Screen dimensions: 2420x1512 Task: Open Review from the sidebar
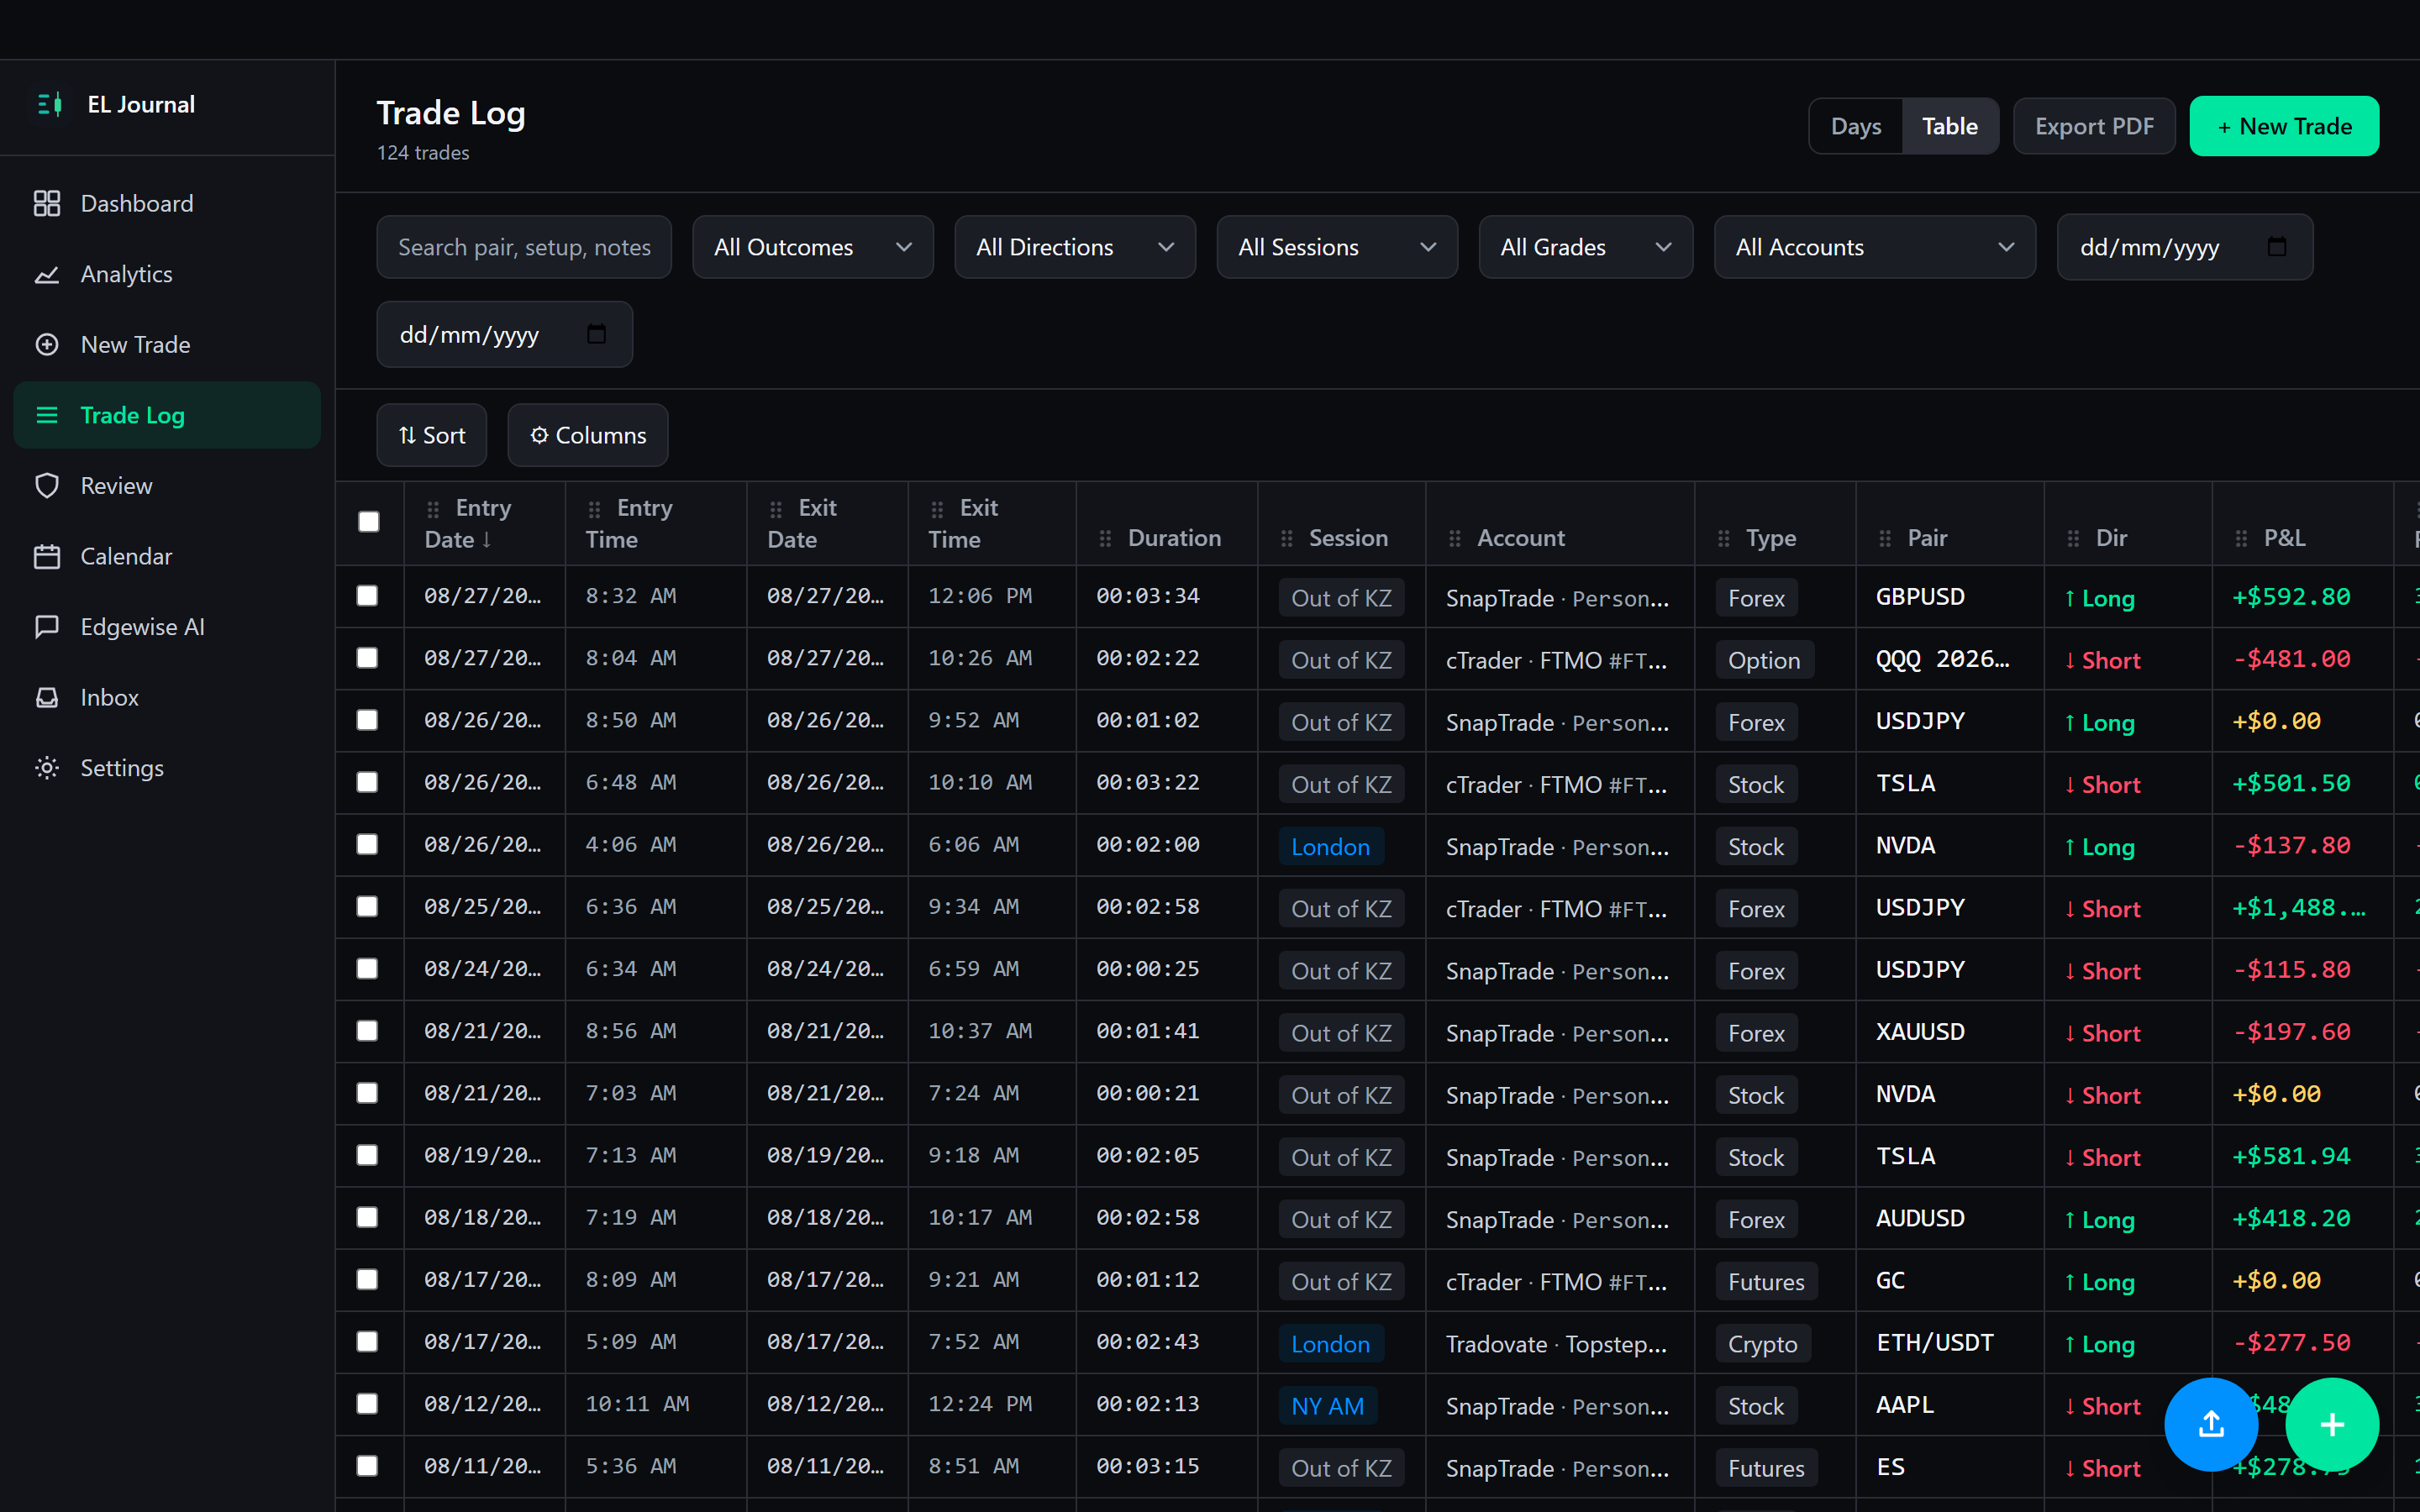167,486
